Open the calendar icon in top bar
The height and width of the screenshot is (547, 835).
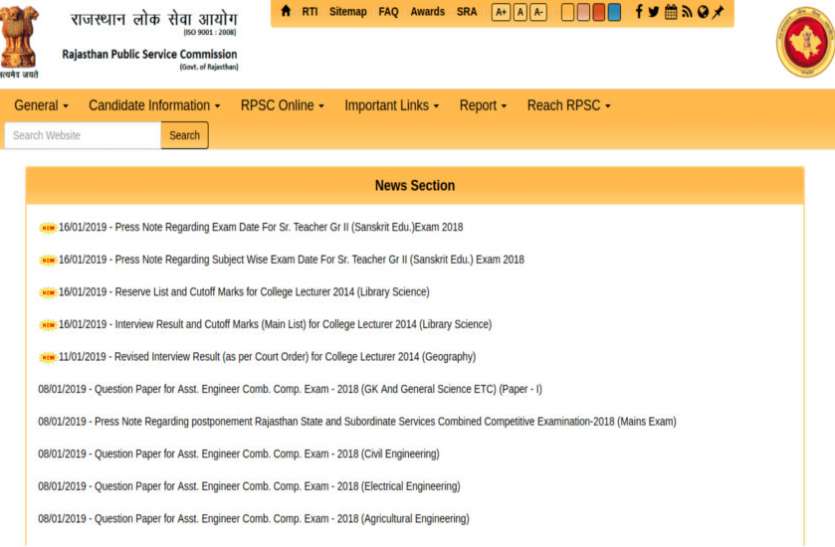point(671,11)
